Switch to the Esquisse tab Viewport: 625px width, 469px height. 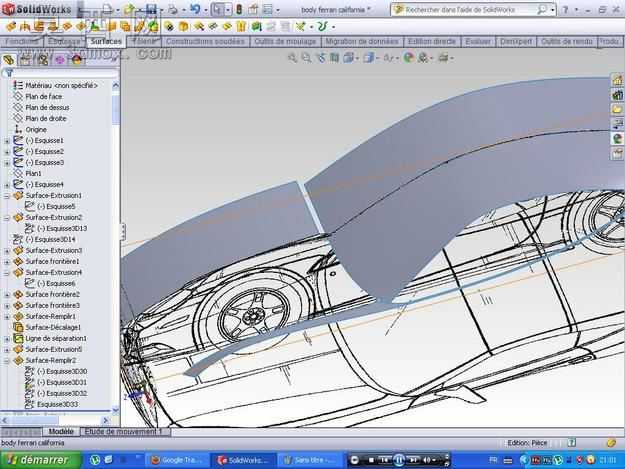(x=64, y=41)
